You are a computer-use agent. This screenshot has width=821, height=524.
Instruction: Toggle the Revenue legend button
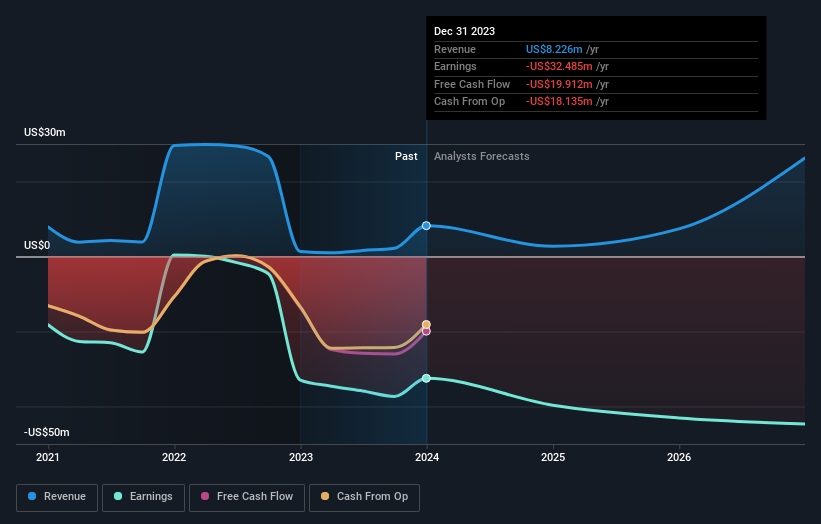coord(57,497)
